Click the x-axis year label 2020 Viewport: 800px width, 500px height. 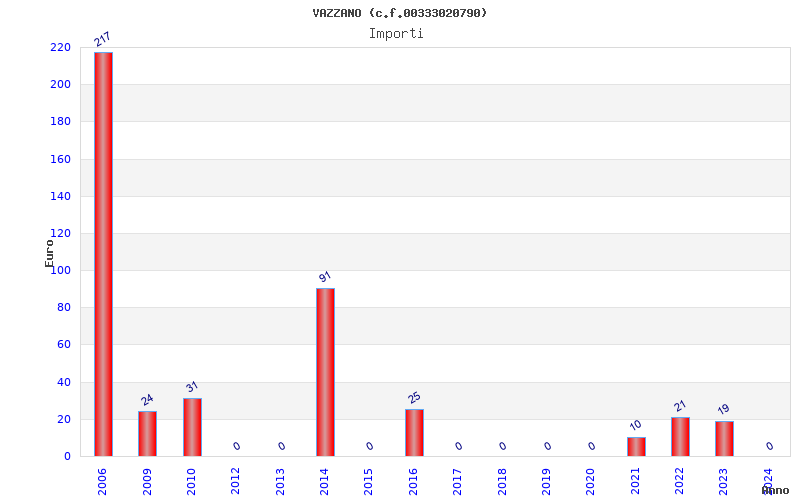(591, 482)
